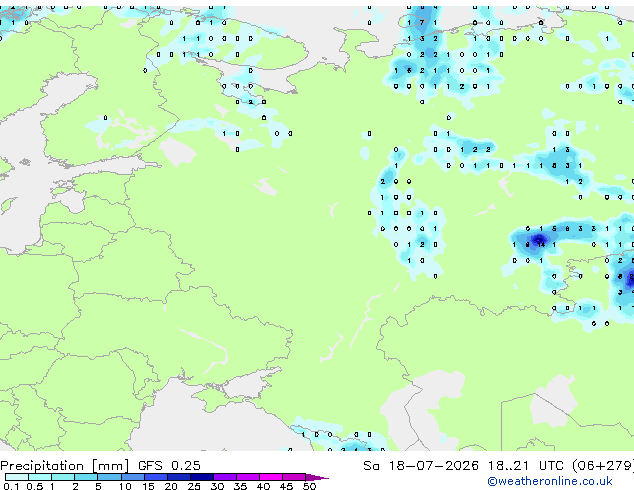Open the weatheronline.co.uk copyright link
This screenshot has width=634, height=490.
point(549,481)
